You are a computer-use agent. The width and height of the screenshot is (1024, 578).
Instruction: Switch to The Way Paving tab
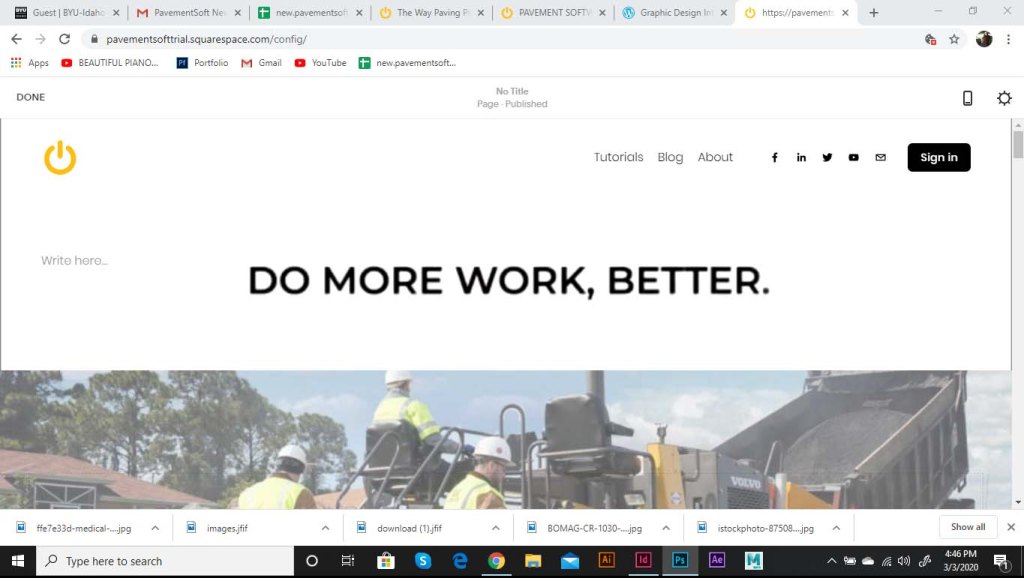pos(430,13)
